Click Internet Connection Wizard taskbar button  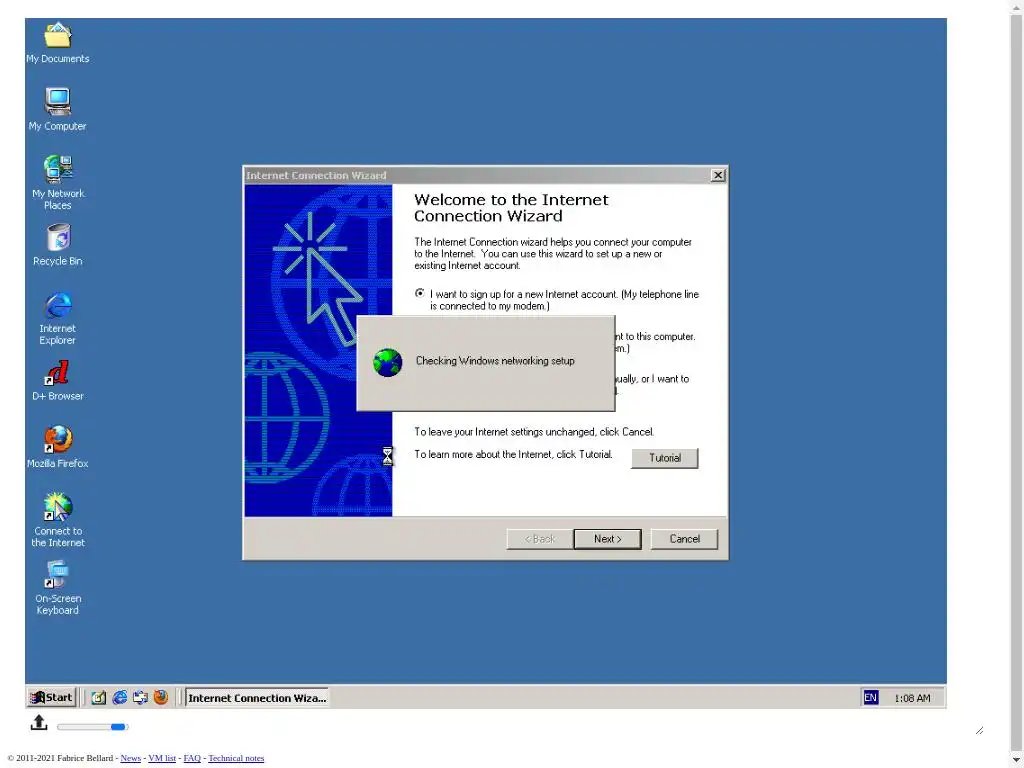pyautogui.click(x=257, y=697)
